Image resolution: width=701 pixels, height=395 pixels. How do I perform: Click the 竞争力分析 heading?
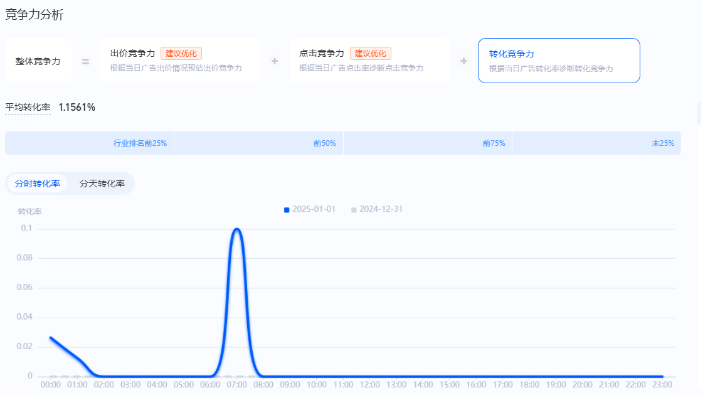coord(34,15)
